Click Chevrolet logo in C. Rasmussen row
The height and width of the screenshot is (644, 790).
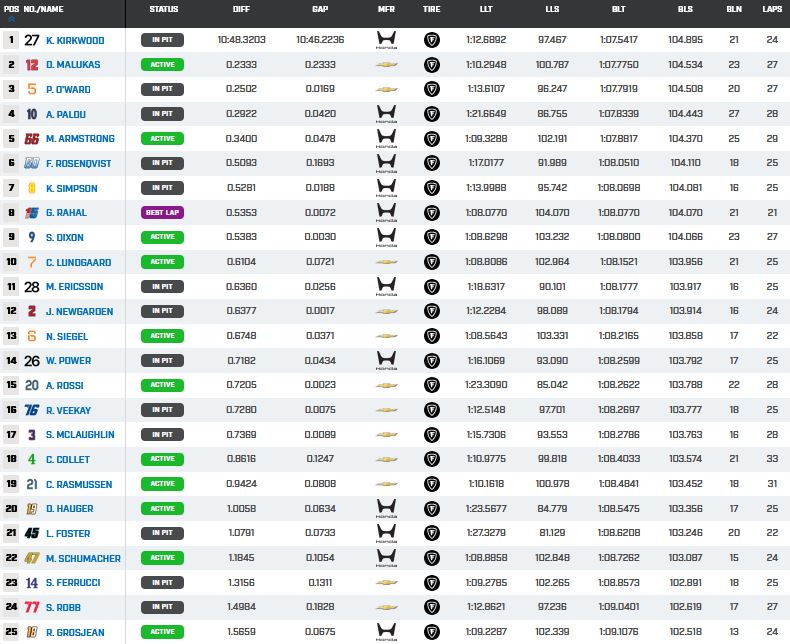pos(386,484)
